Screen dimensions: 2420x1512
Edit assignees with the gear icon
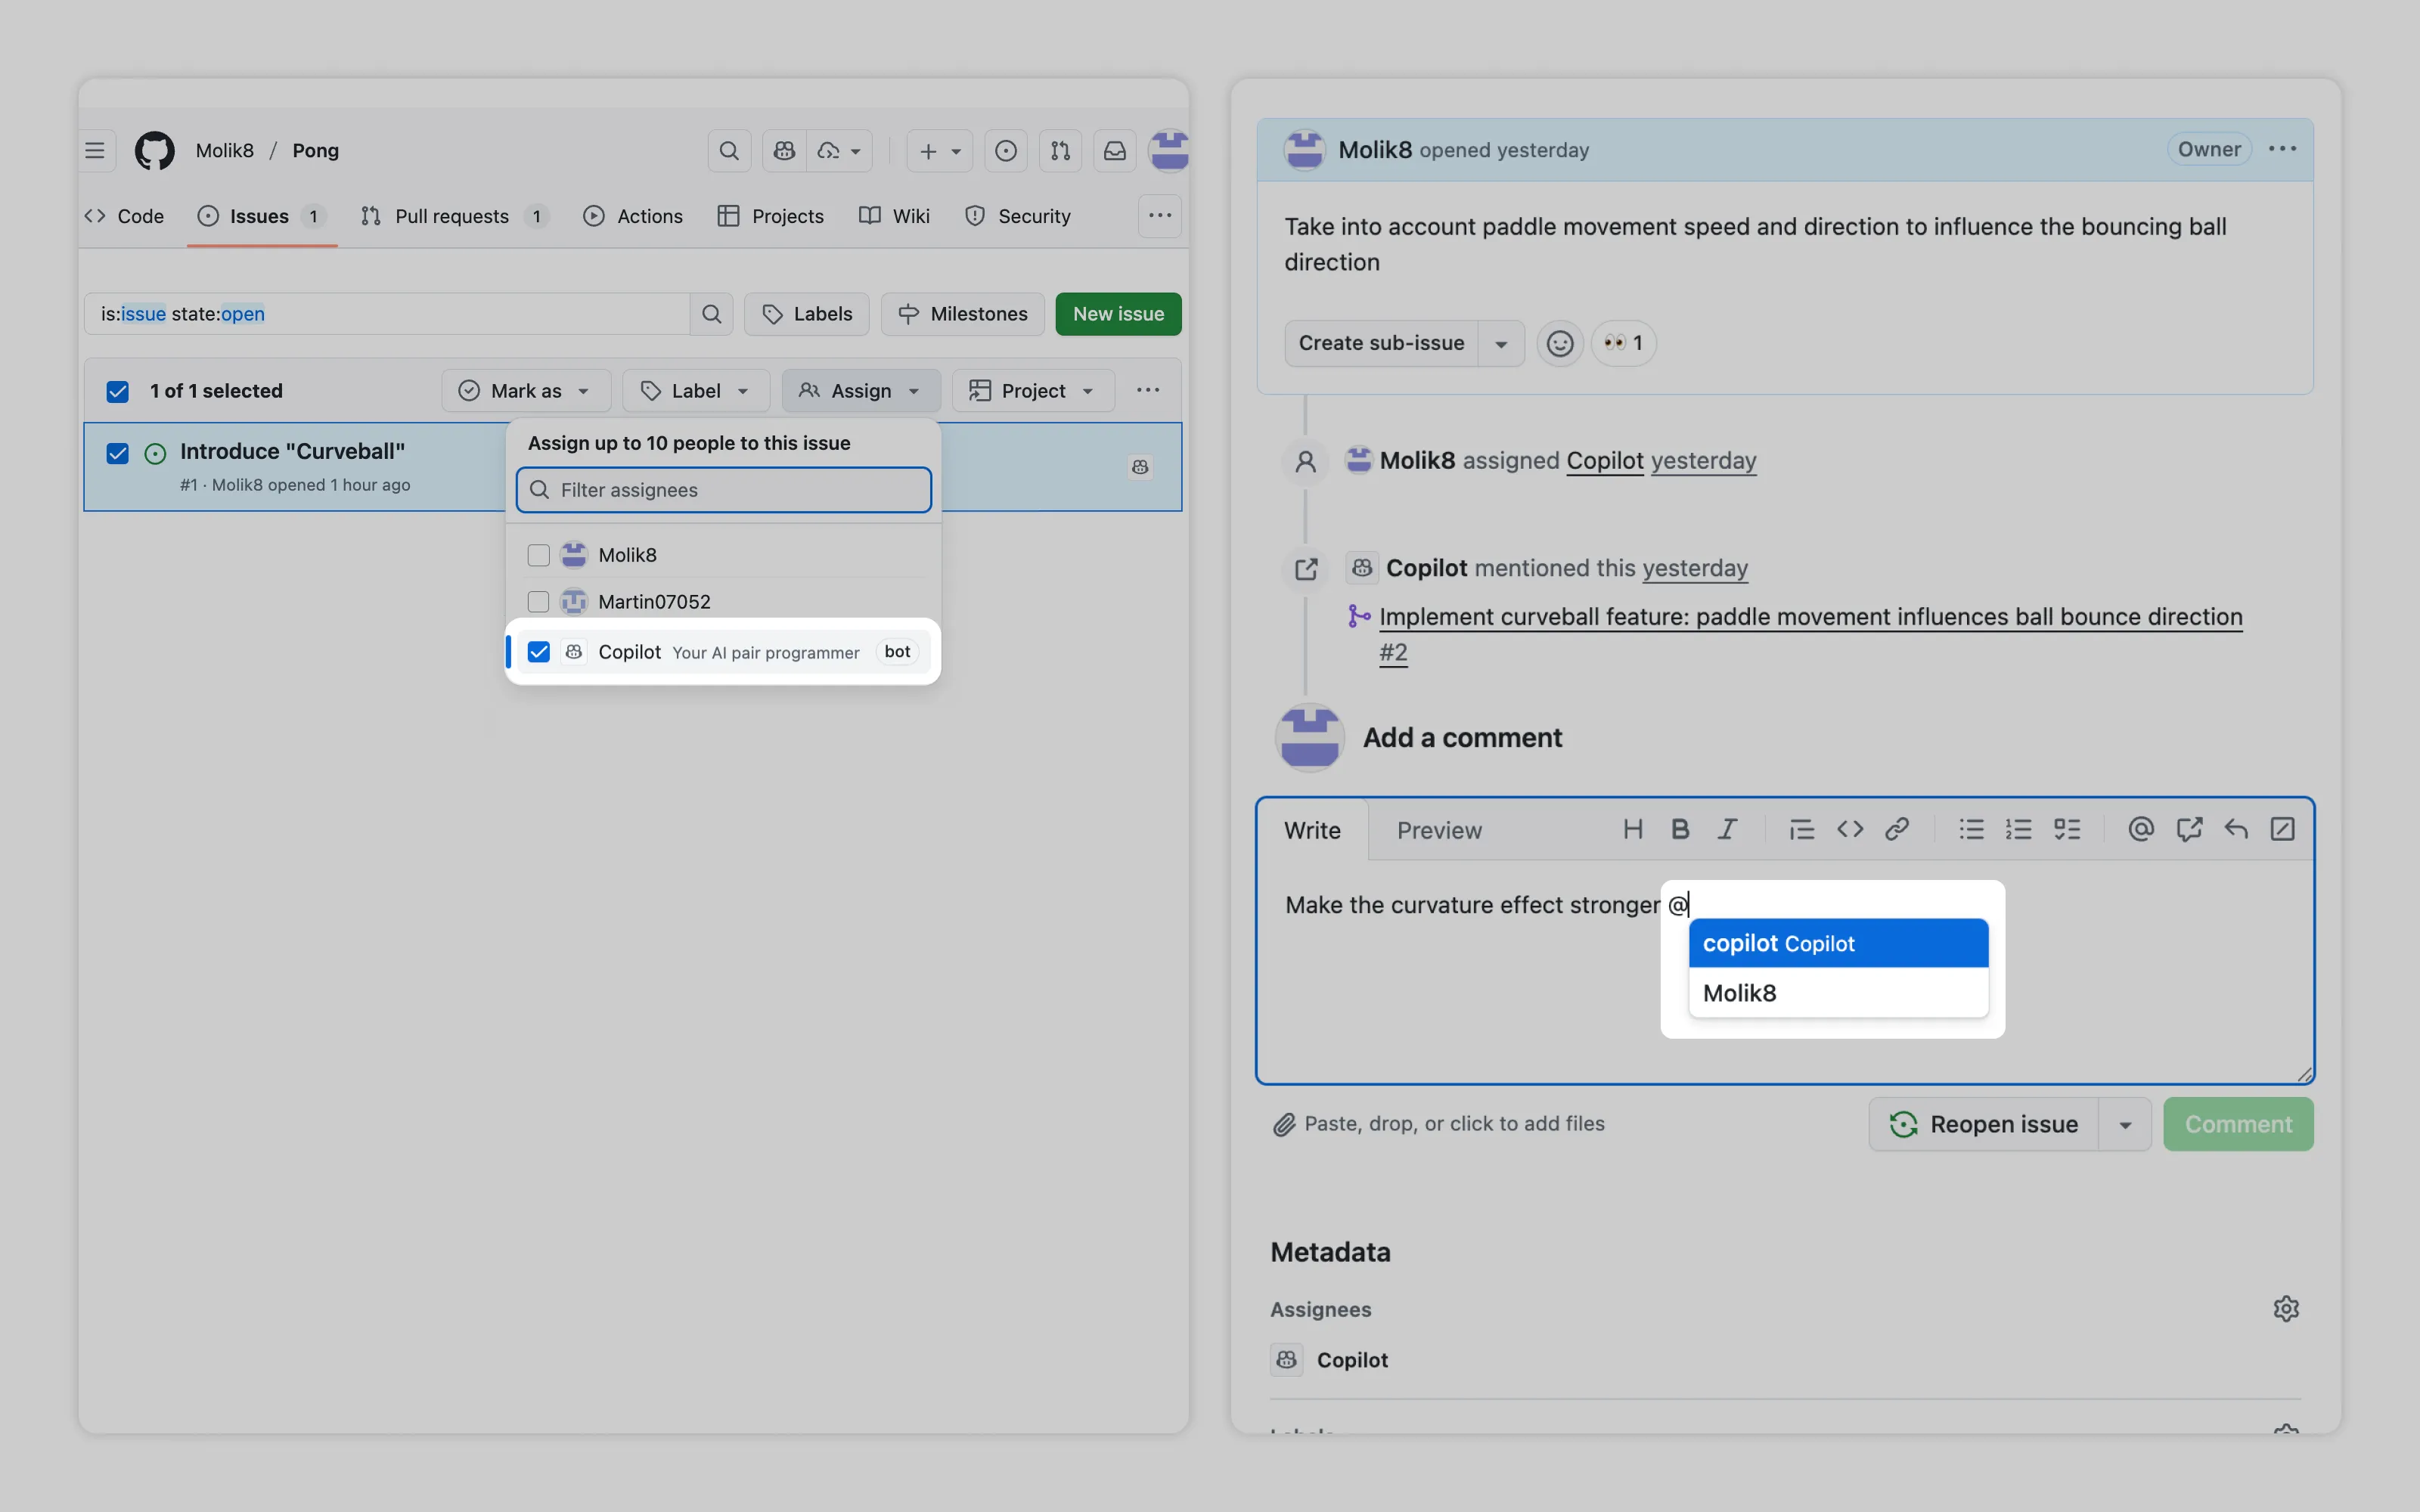coord(2285,1309)
